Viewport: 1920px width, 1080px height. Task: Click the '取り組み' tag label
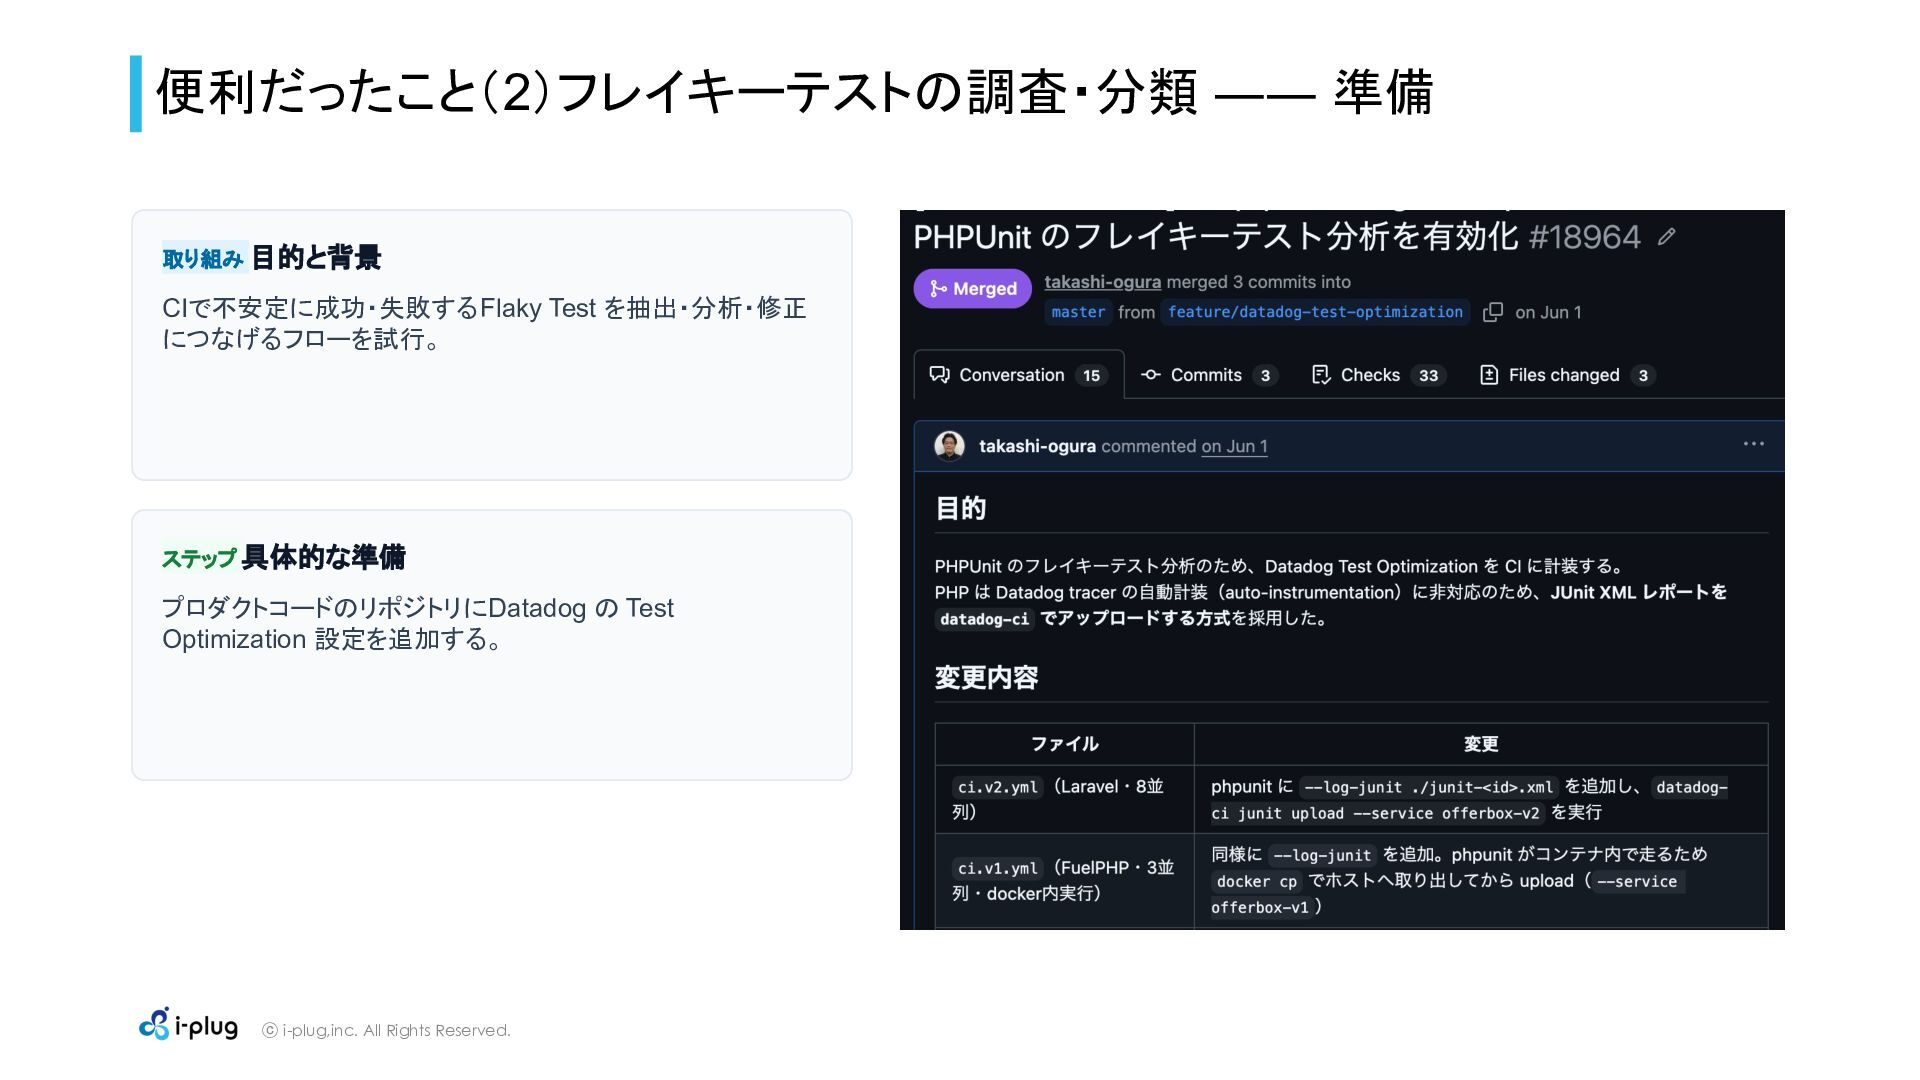pyautogui.click(x=203, y=259)
